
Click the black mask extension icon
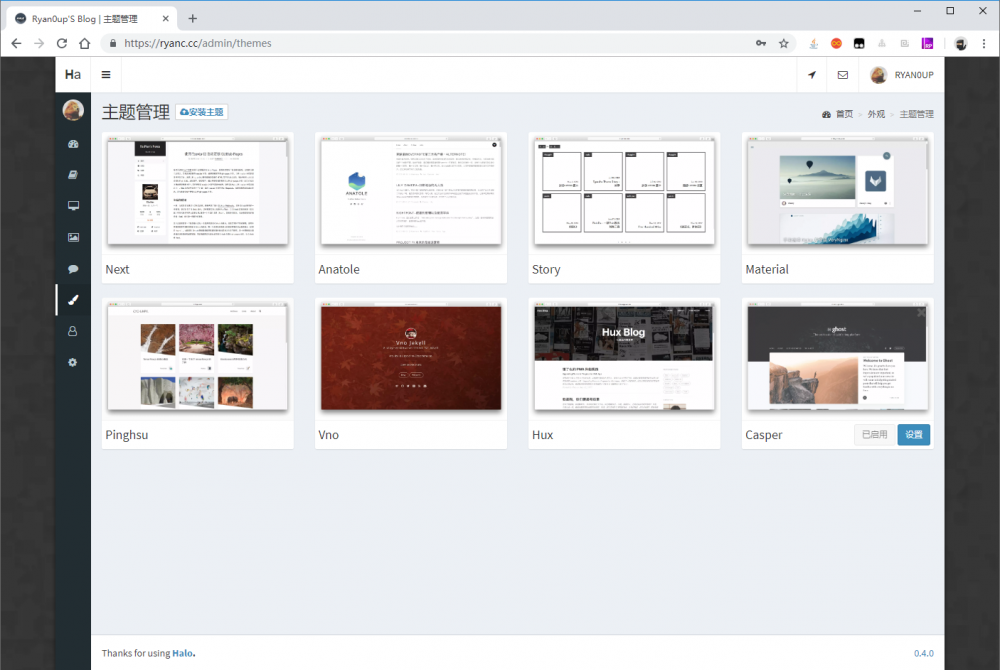pos(859,43)
